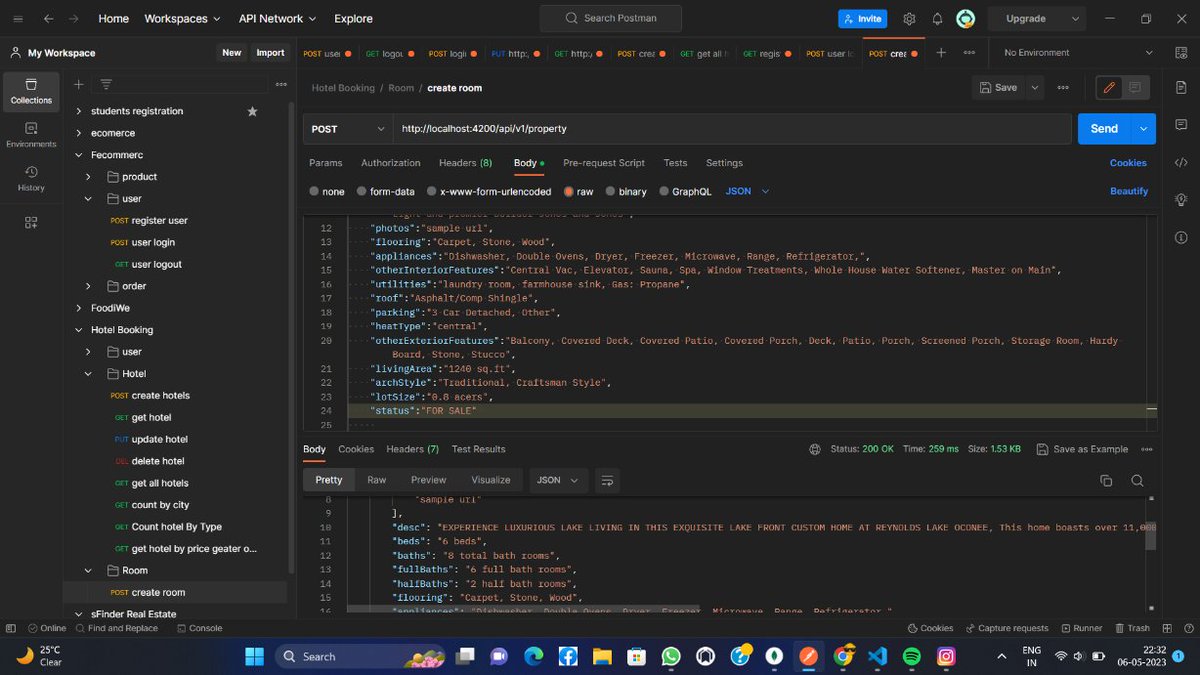This screenshot has width=1200, height=675.
Task: Open the get all hotels request
Action: click(x=160, y=483)
